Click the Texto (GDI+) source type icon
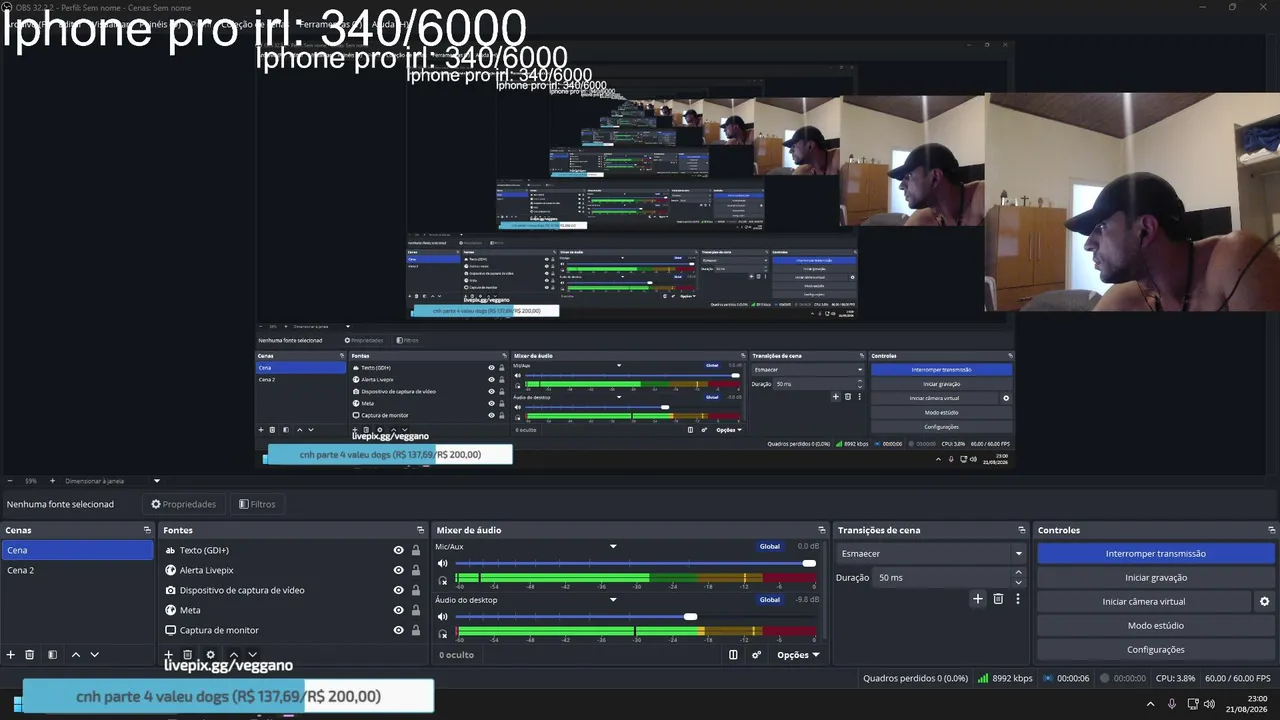This screenshot has height=720, width=1280. point(170,550)
